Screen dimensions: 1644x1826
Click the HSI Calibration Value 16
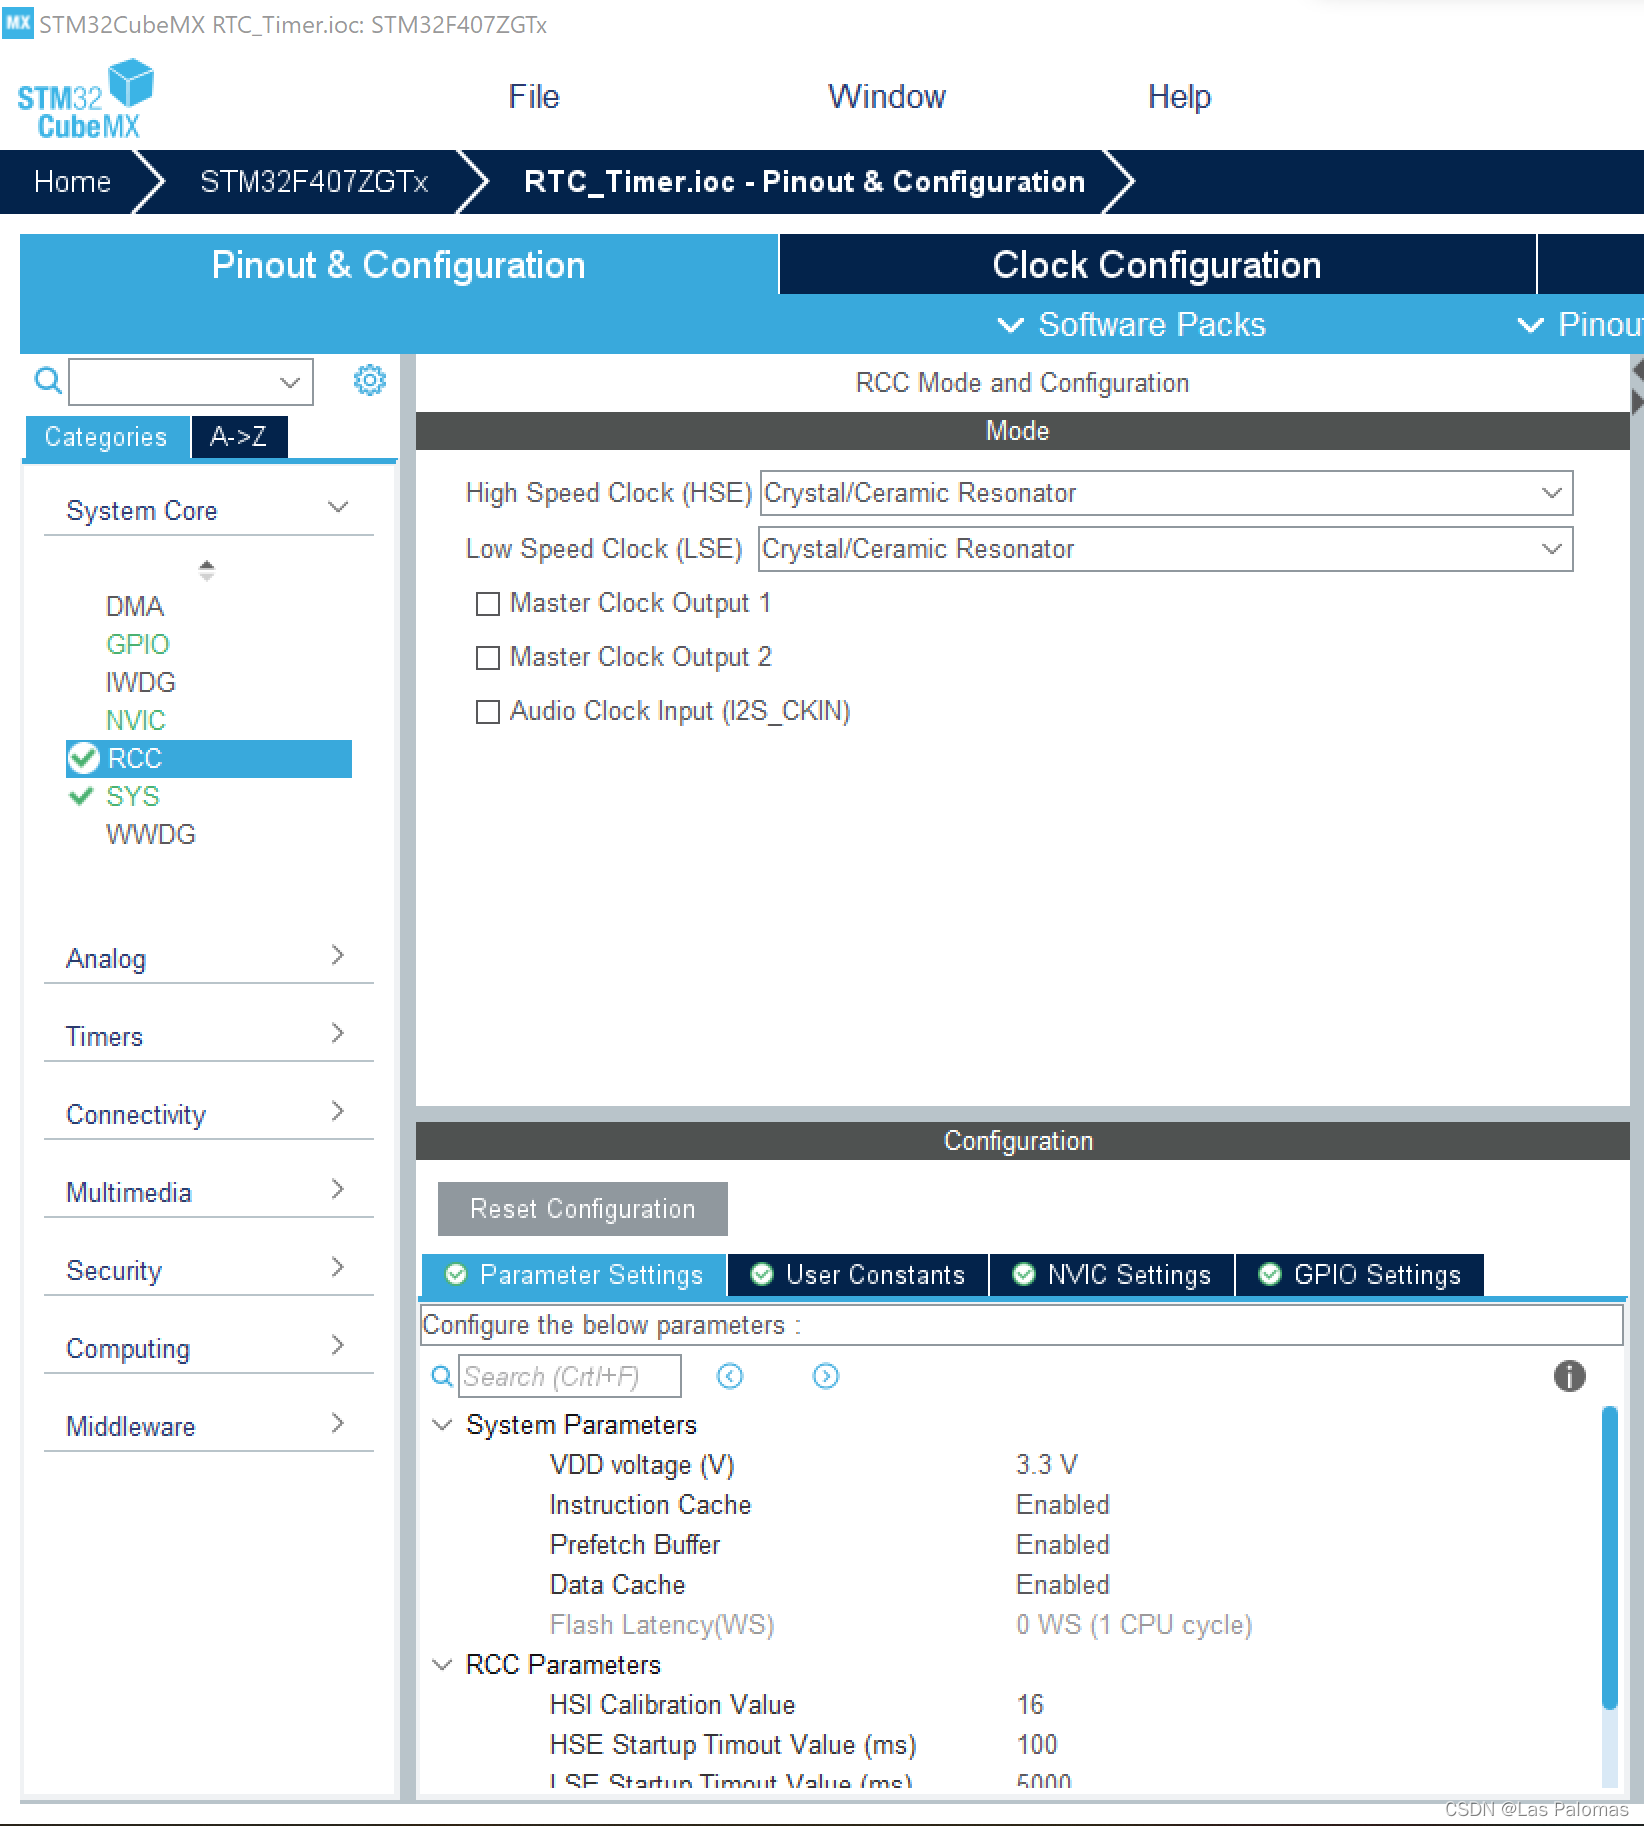point(1030,1705)
